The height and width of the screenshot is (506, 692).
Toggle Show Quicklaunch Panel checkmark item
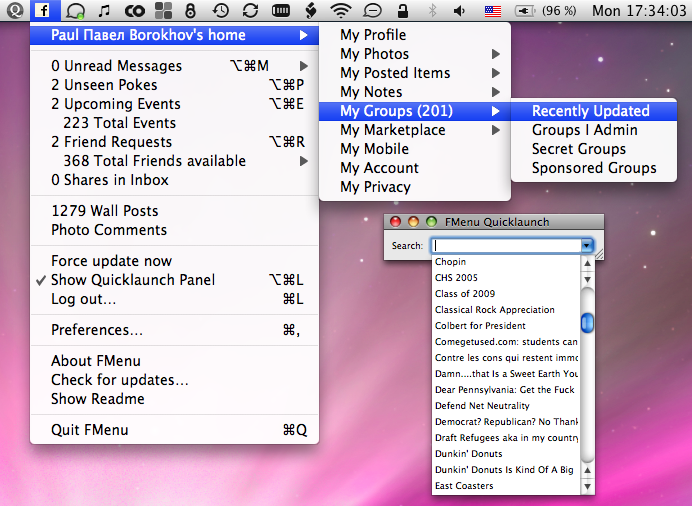(x=174, y=280)
